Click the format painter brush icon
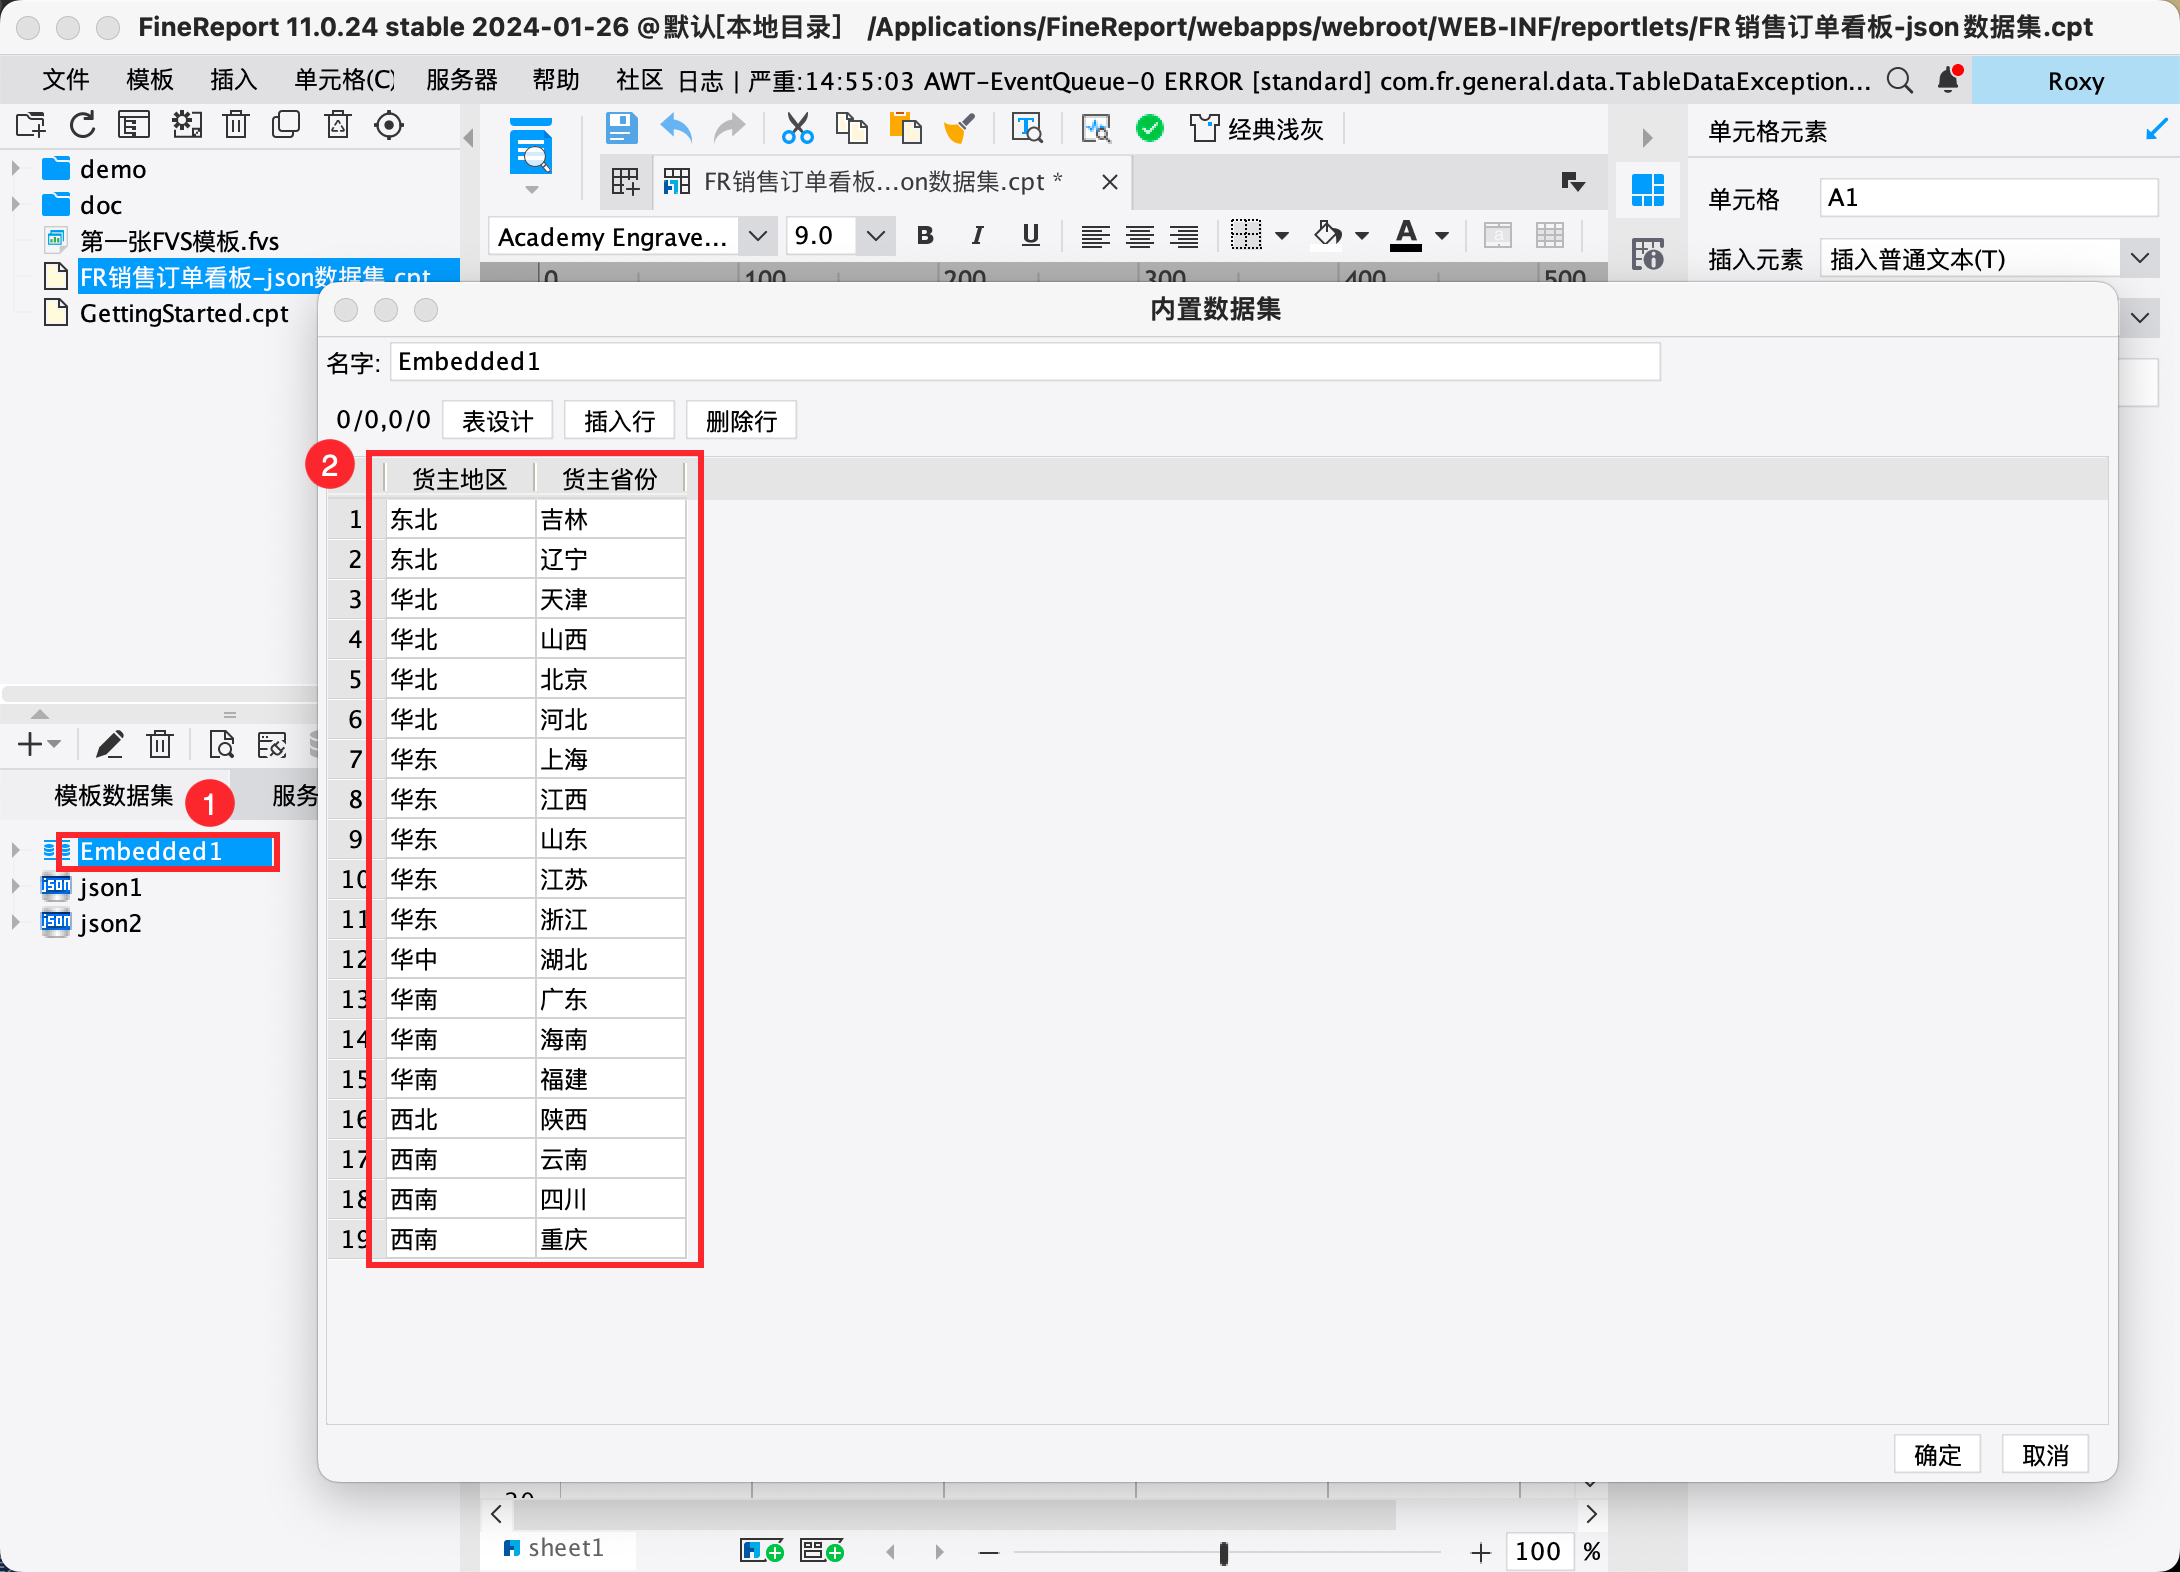 point(959,128)
